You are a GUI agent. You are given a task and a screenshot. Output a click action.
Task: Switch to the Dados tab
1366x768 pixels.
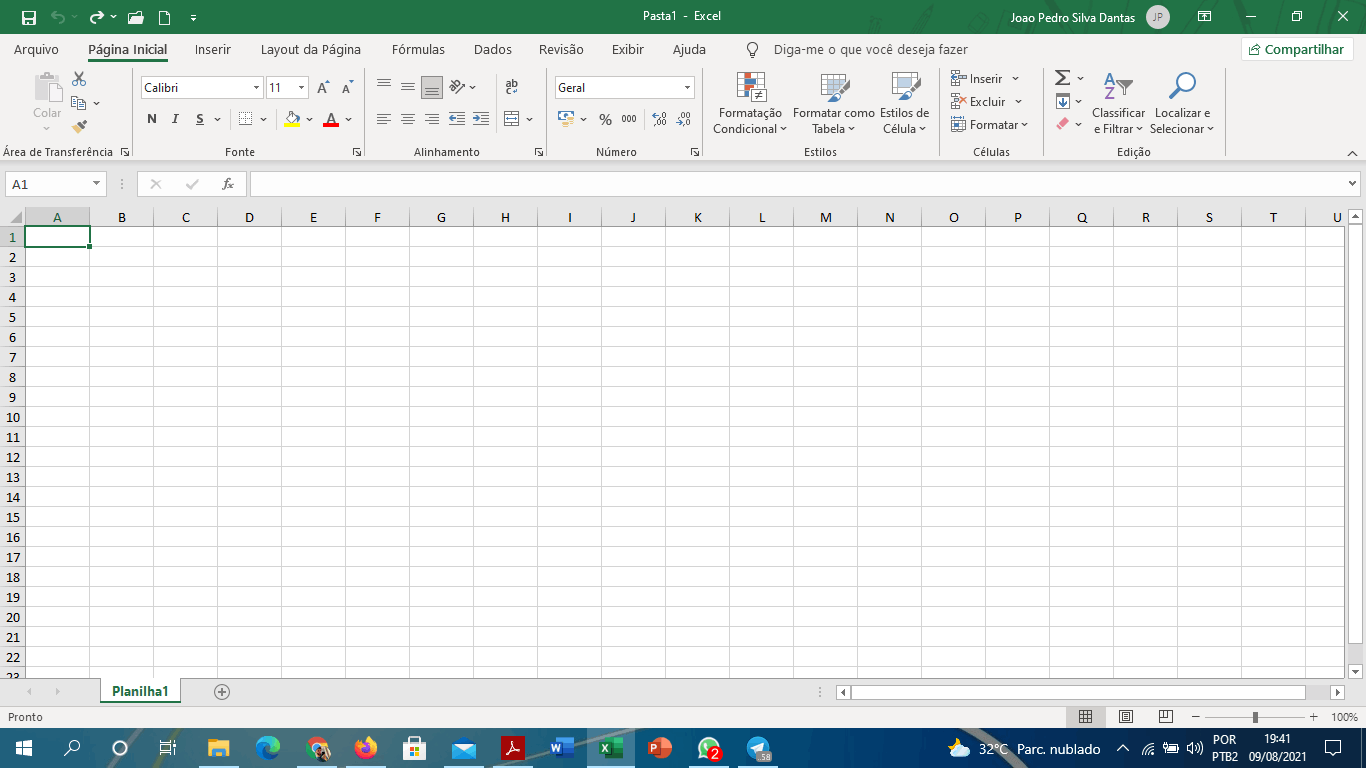pos(493,49)
